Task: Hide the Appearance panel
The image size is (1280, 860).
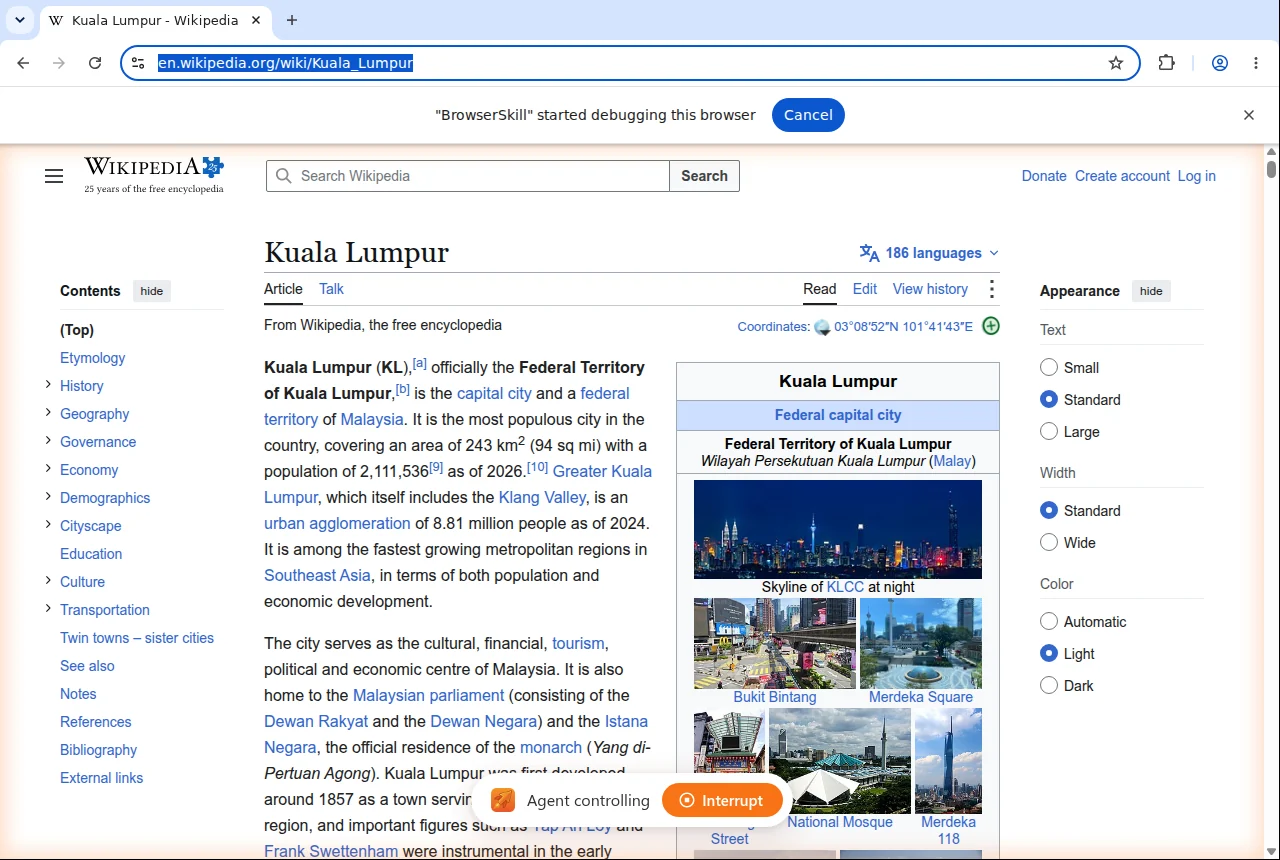Action: (x=1151, y=291)
